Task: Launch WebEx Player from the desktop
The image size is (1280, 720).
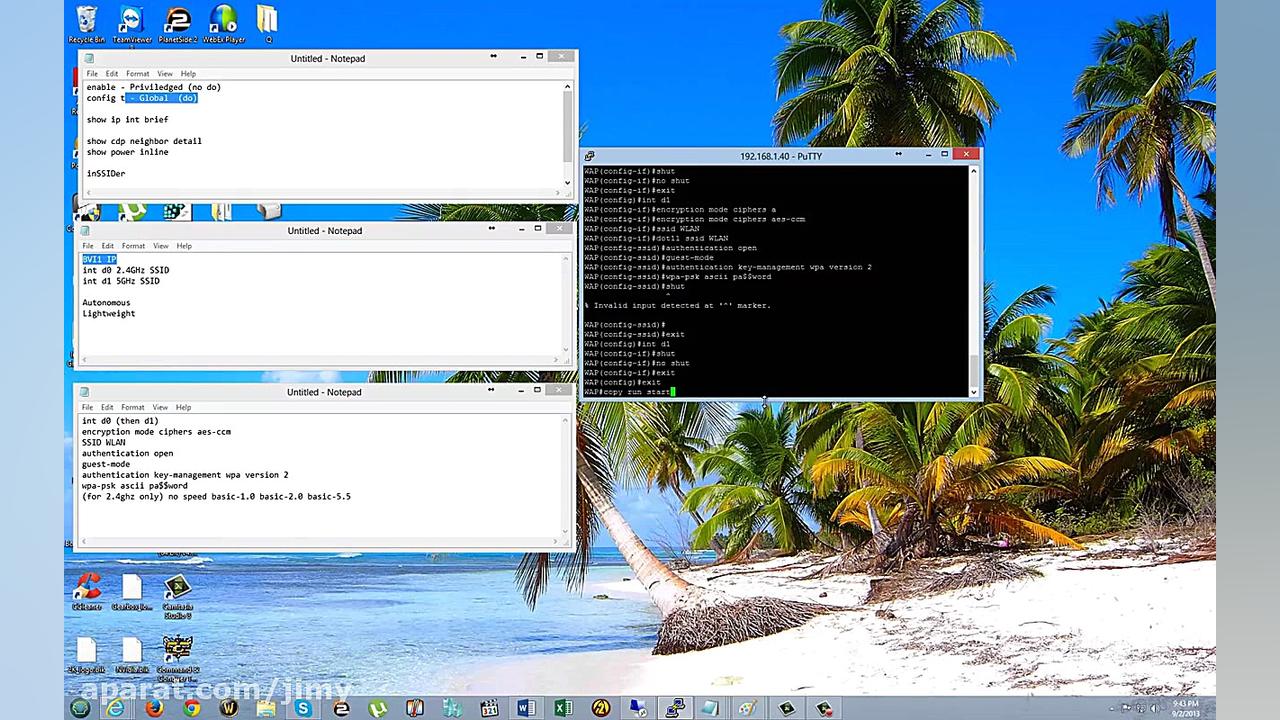Action: 223,20
